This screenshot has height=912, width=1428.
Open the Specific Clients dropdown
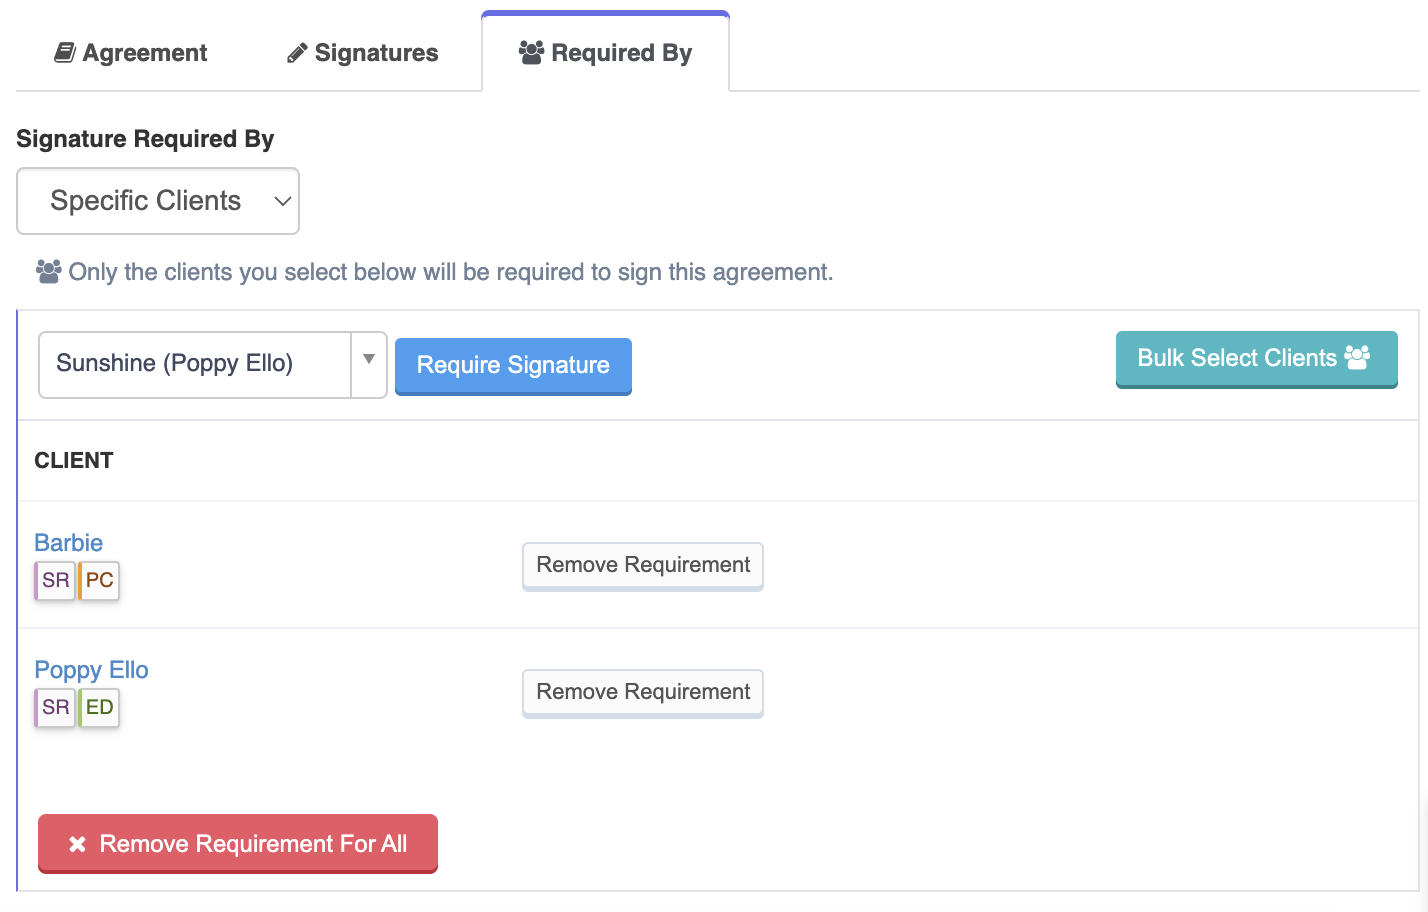pos(158,201)
